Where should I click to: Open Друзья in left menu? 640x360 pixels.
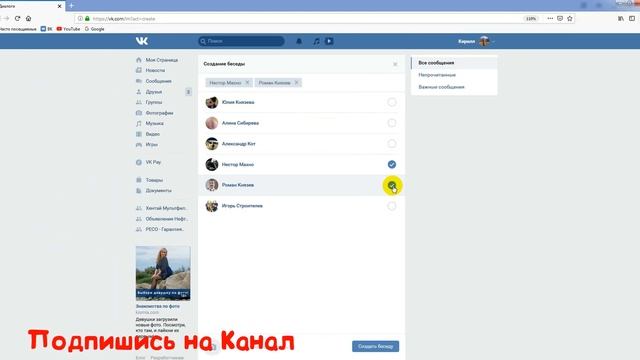pyautogui.click(x=149, y=92)
